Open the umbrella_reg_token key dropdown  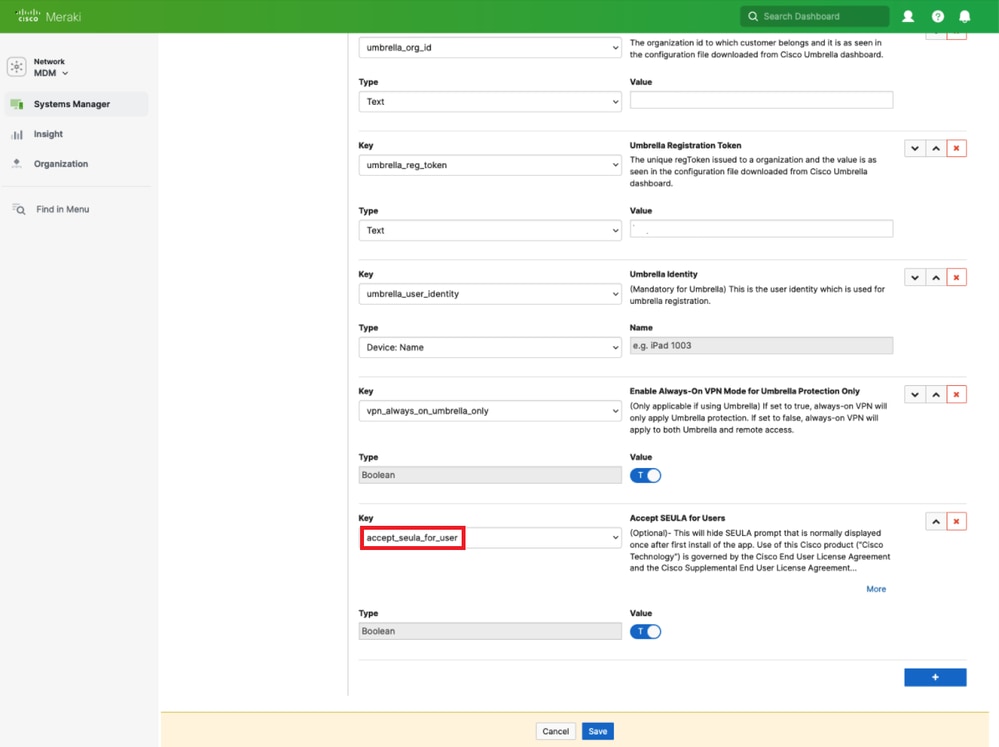pos(489,164)
